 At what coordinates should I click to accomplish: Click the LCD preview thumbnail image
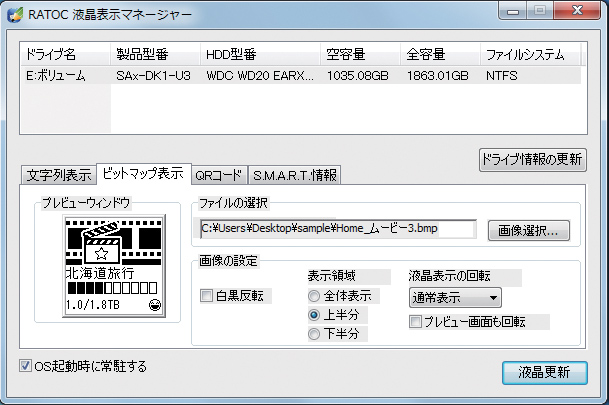tap(114, 266)
